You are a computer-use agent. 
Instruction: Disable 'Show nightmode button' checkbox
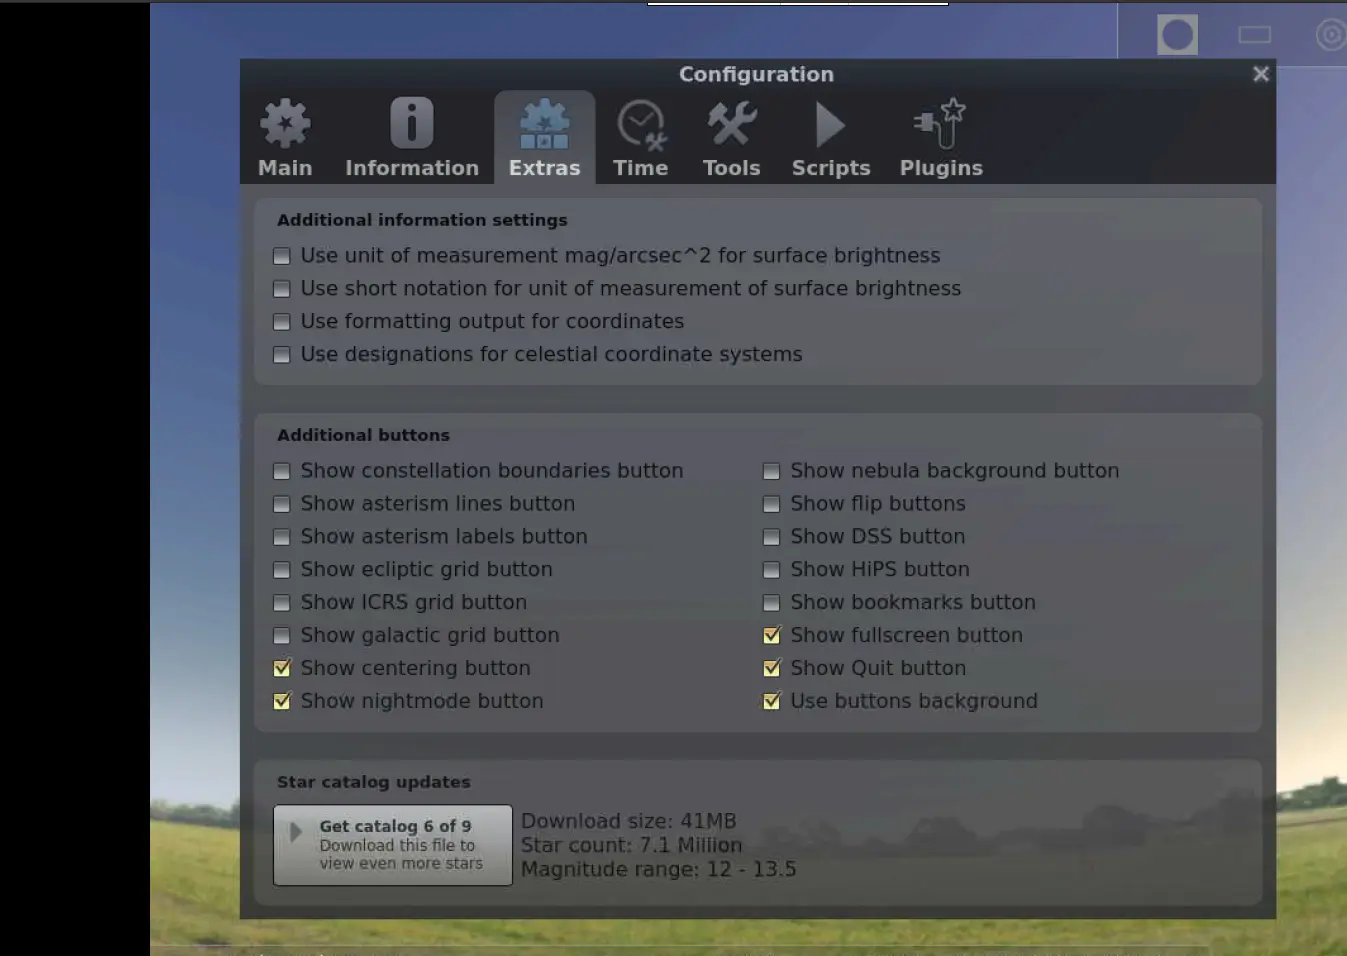[282, 701]
